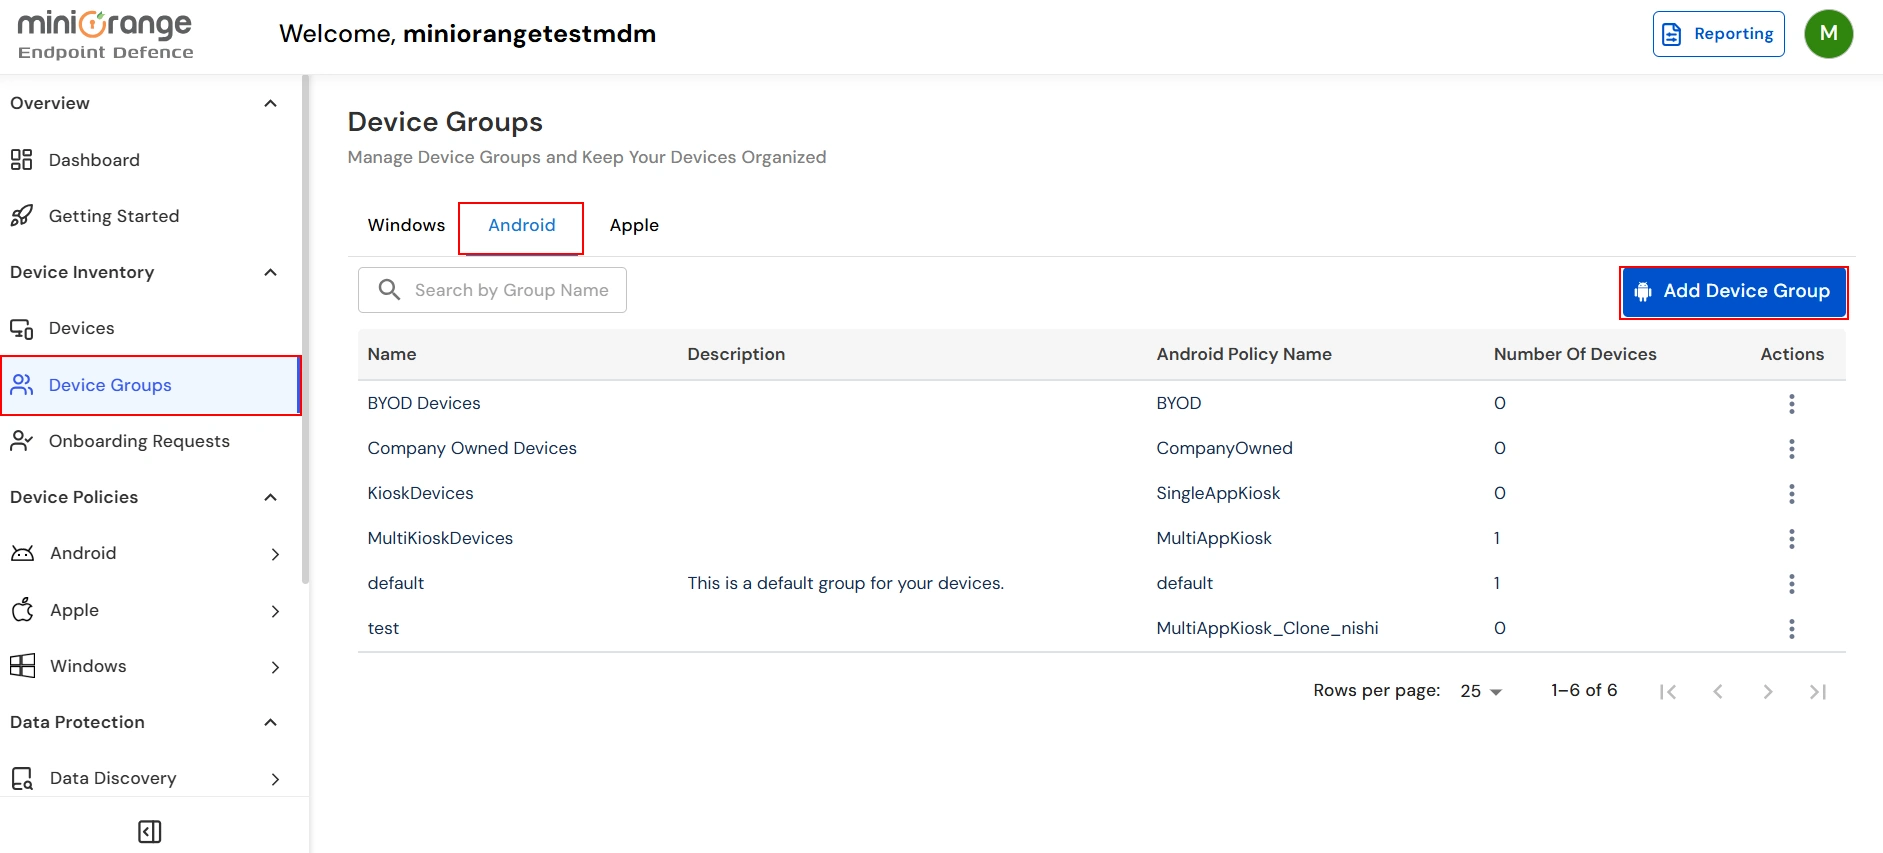Screen dimensions: 1883x853
Task: Click the Reporting button
Action: pos(1718,34)
